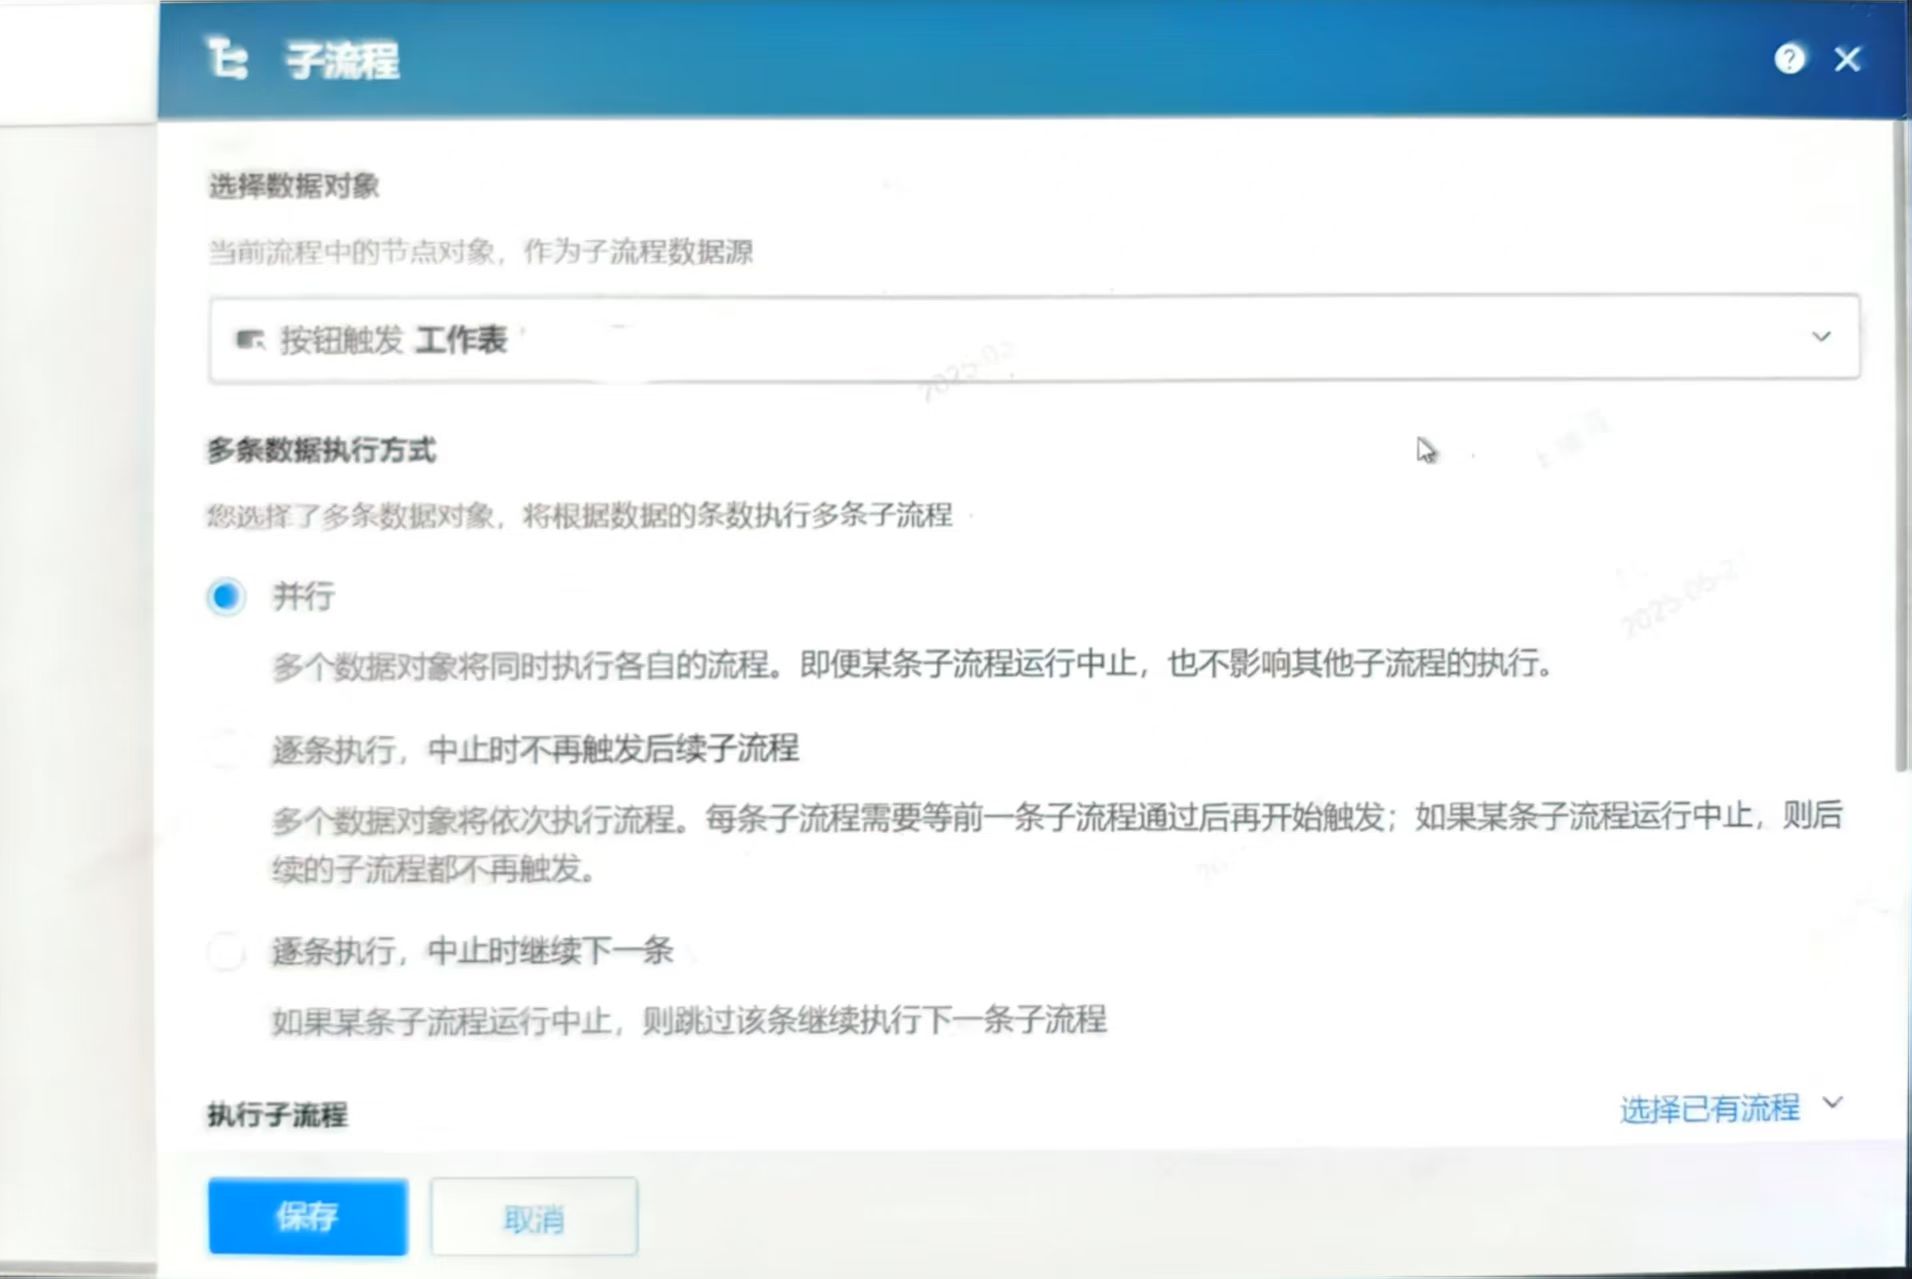This screenshot has height=1279, width=1912.
Task: Click the sub-process icon in the header
Action: (227, 59)
